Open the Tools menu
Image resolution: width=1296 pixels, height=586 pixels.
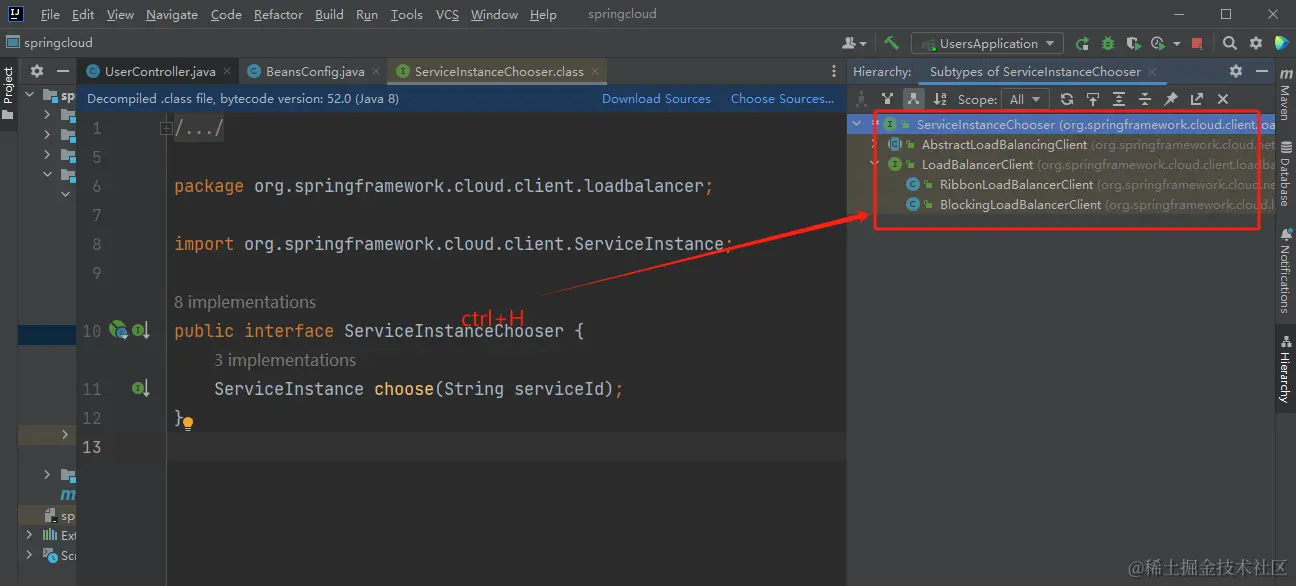tap(407, 15)
